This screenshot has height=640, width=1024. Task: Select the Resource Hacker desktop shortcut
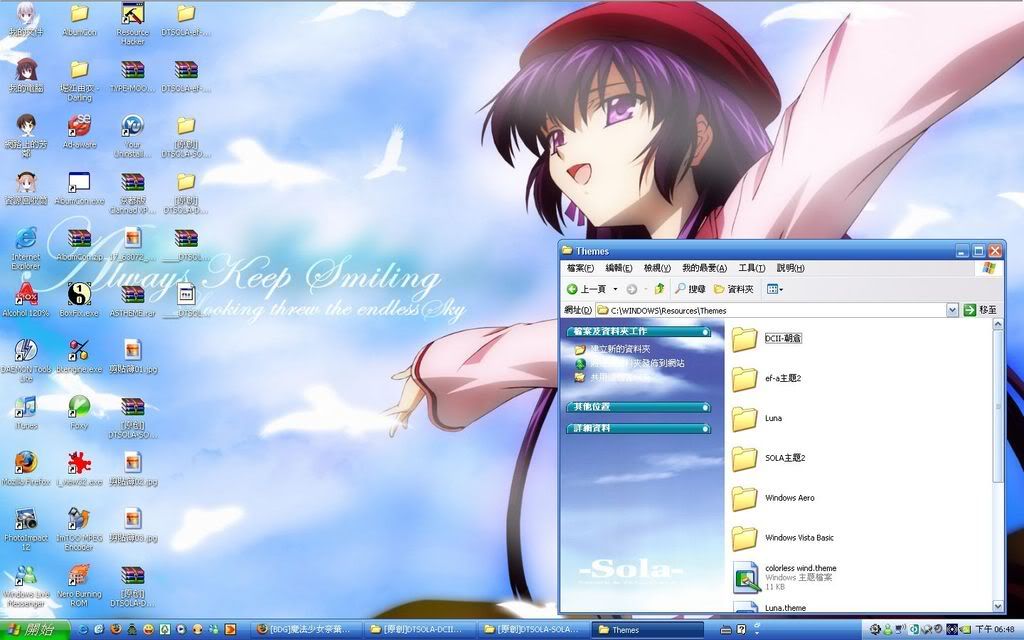(x=133, y=23)
